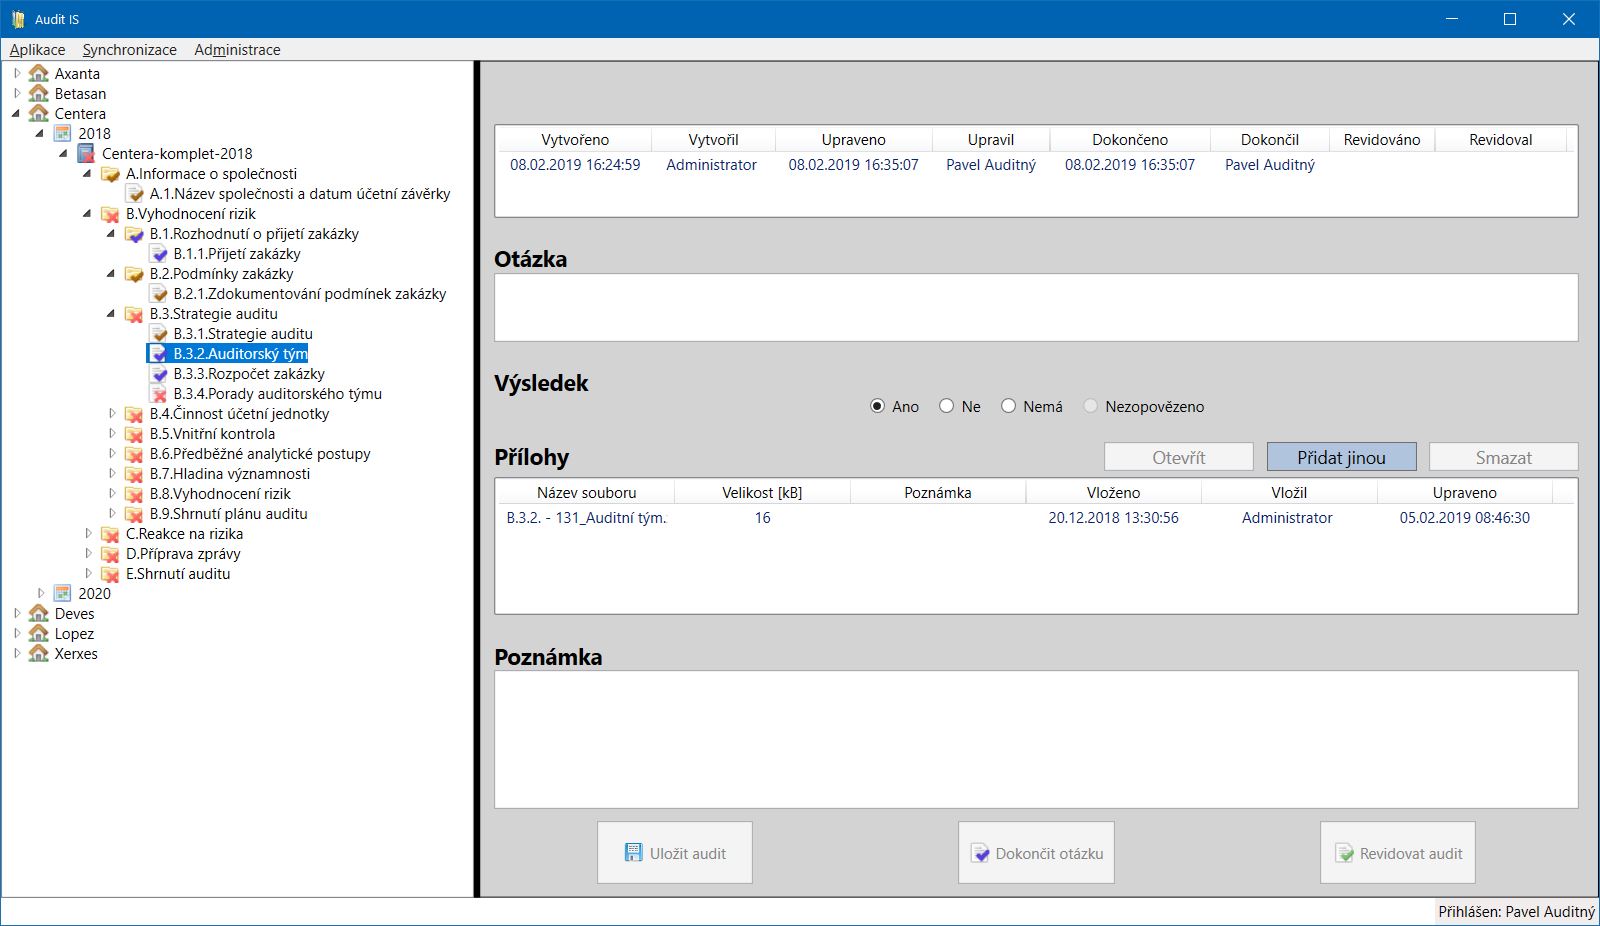
Task: Collapse the B.3.Strategie auditu section
Action: 111,314
